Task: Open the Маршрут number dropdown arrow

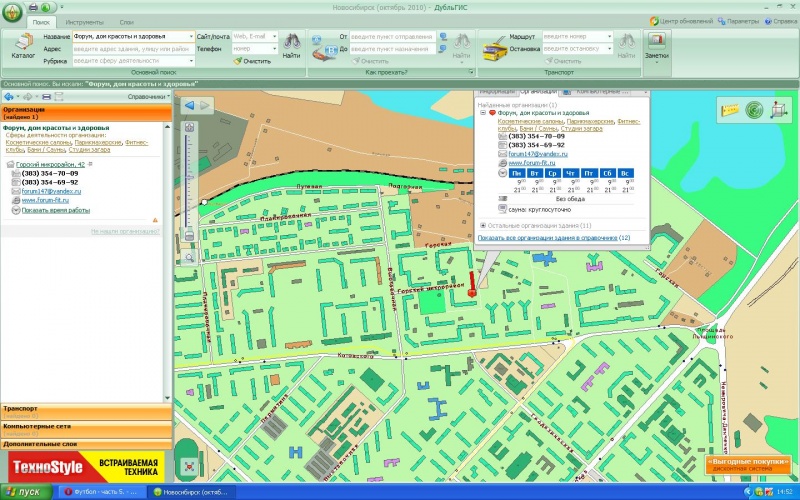Action: (x=609, y=37)
